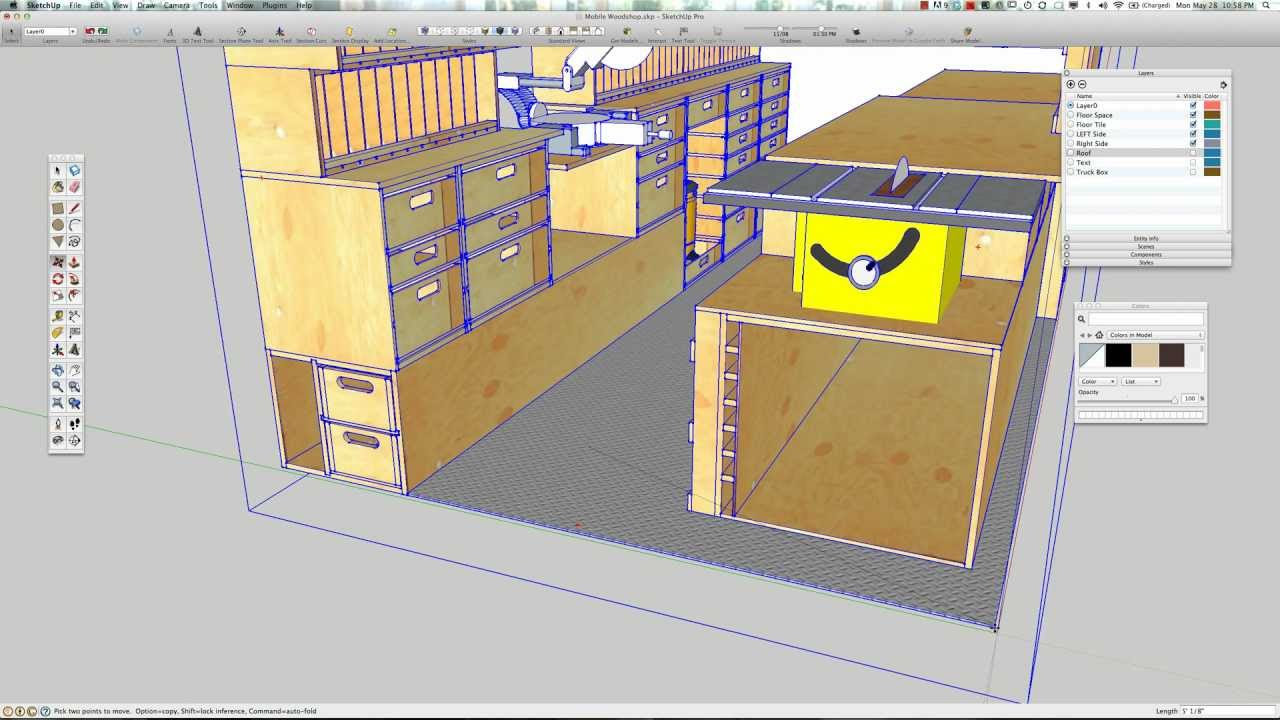Add a new layer with the plus button
The height and width of the screenshot is (720, 1280).
pyautogui.click(x=1071, y=84)
